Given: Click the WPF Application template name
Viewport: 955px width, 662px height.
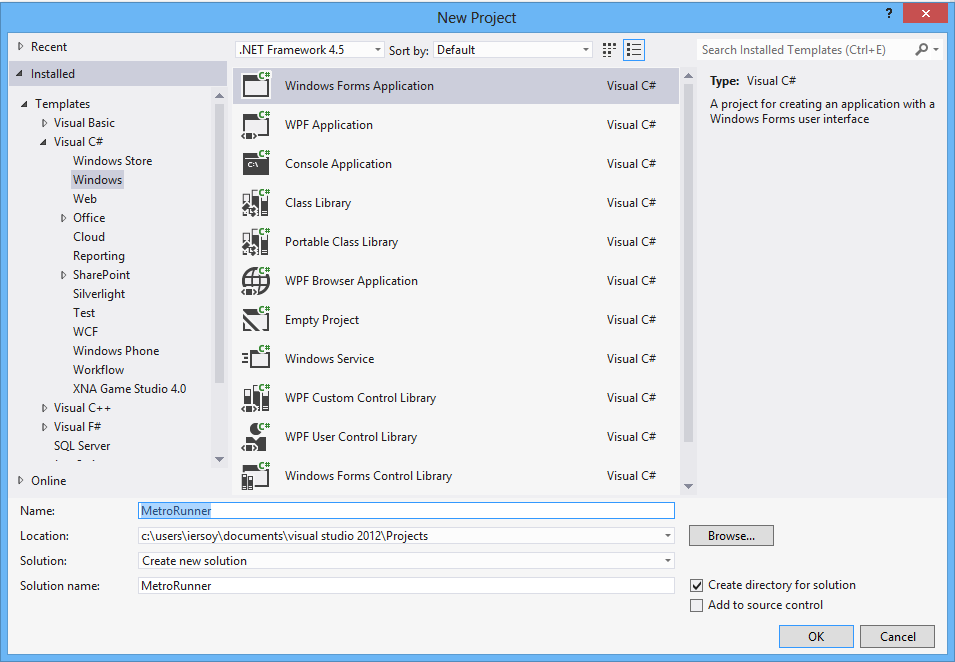Looking at the screenshot, I should [329, 125].
